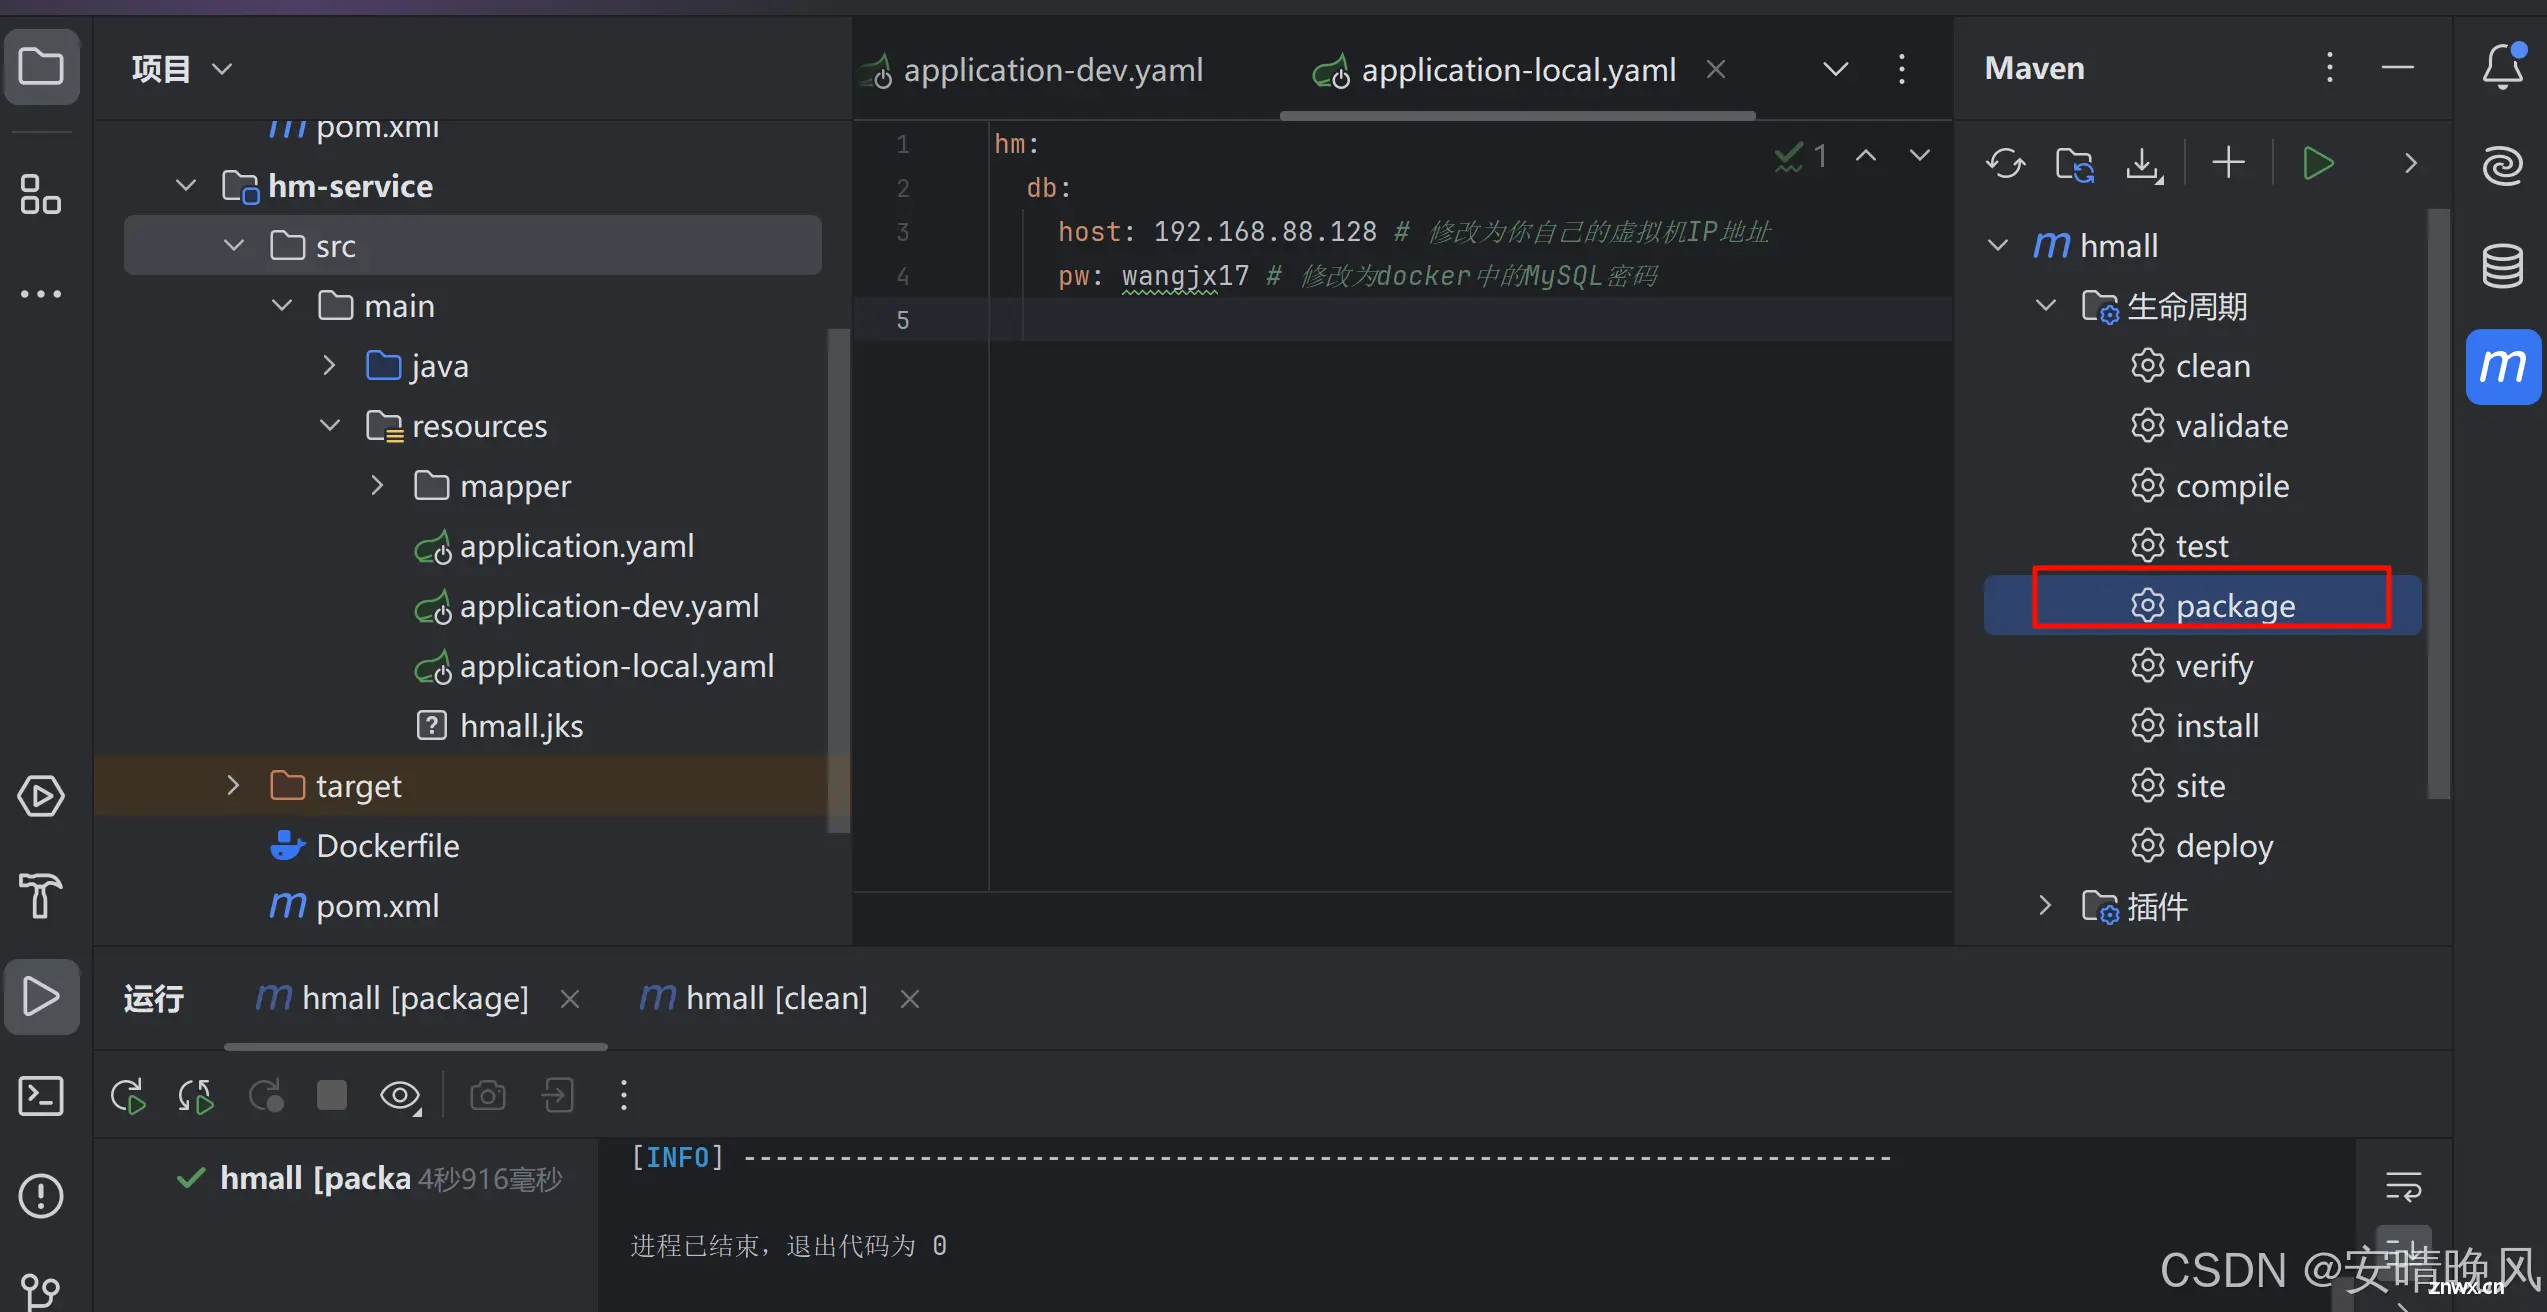Expand the 插件 plugins node

point(2046,905)
